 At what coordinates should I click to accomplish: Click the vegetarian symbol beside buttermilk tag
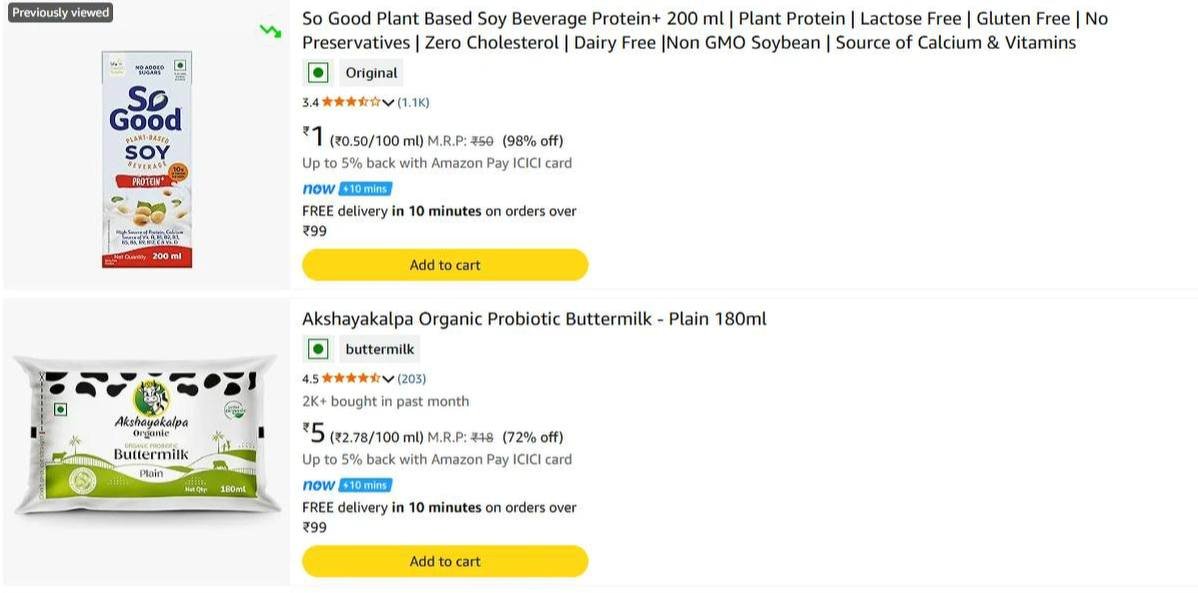coord(317,348)
